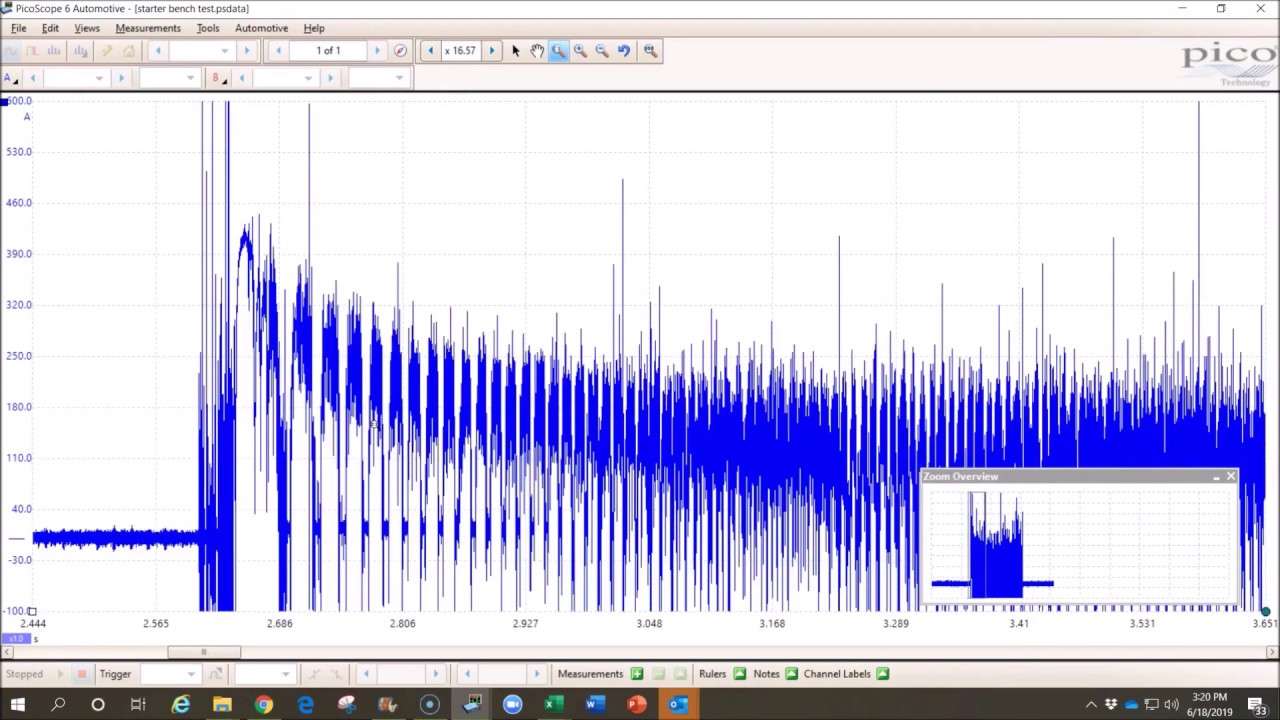Switch to scope mode icon
The height and width of the screenshot is (720, 1280).
pyautogui.click(x=10, y=50)
